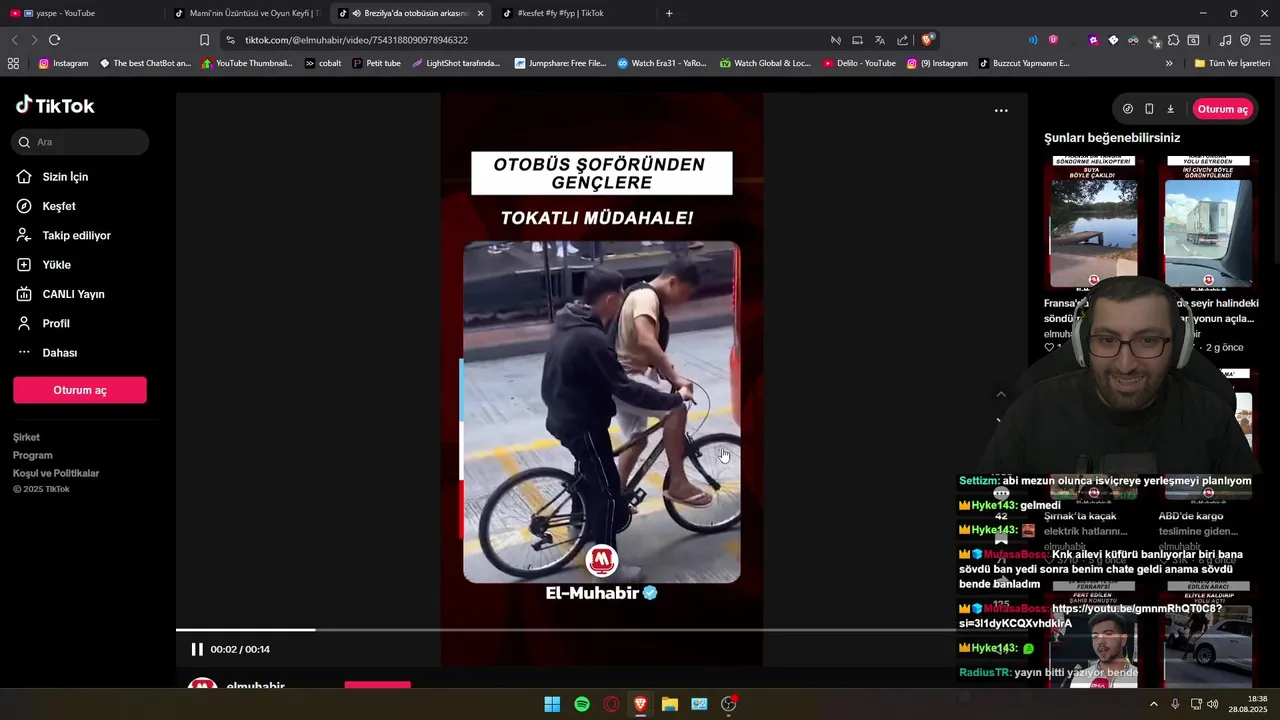Open the helicopter video thumbnail
This screenshot has height=720, width=1280.
coord(1093,222)
